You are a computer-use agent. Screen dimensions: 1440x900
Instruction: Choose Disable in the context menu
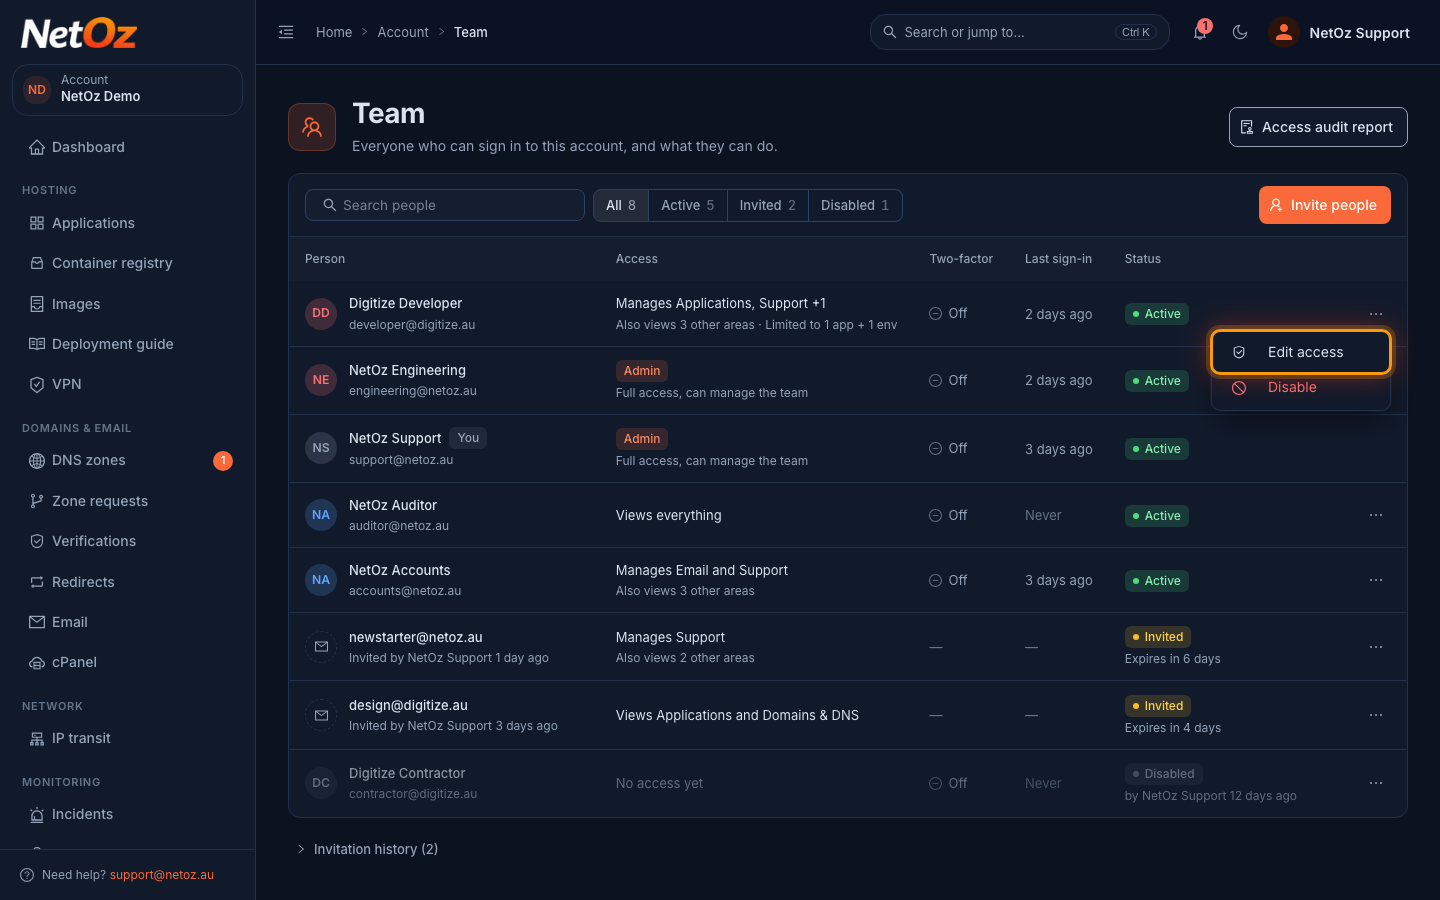(x=1301, y=387)
